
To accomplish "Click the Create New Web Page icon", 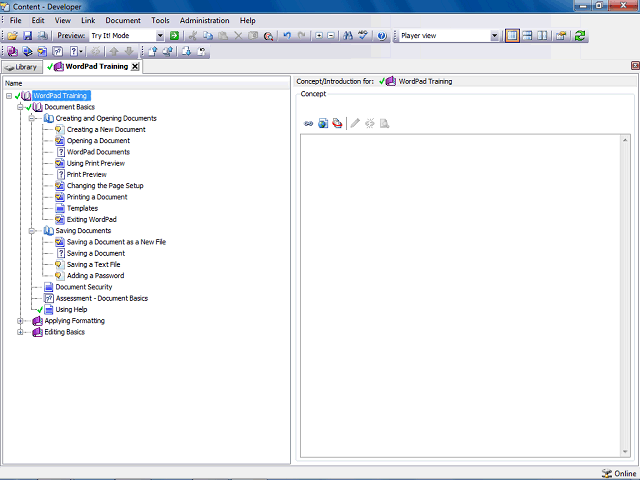I will click(x=323, y=123).
